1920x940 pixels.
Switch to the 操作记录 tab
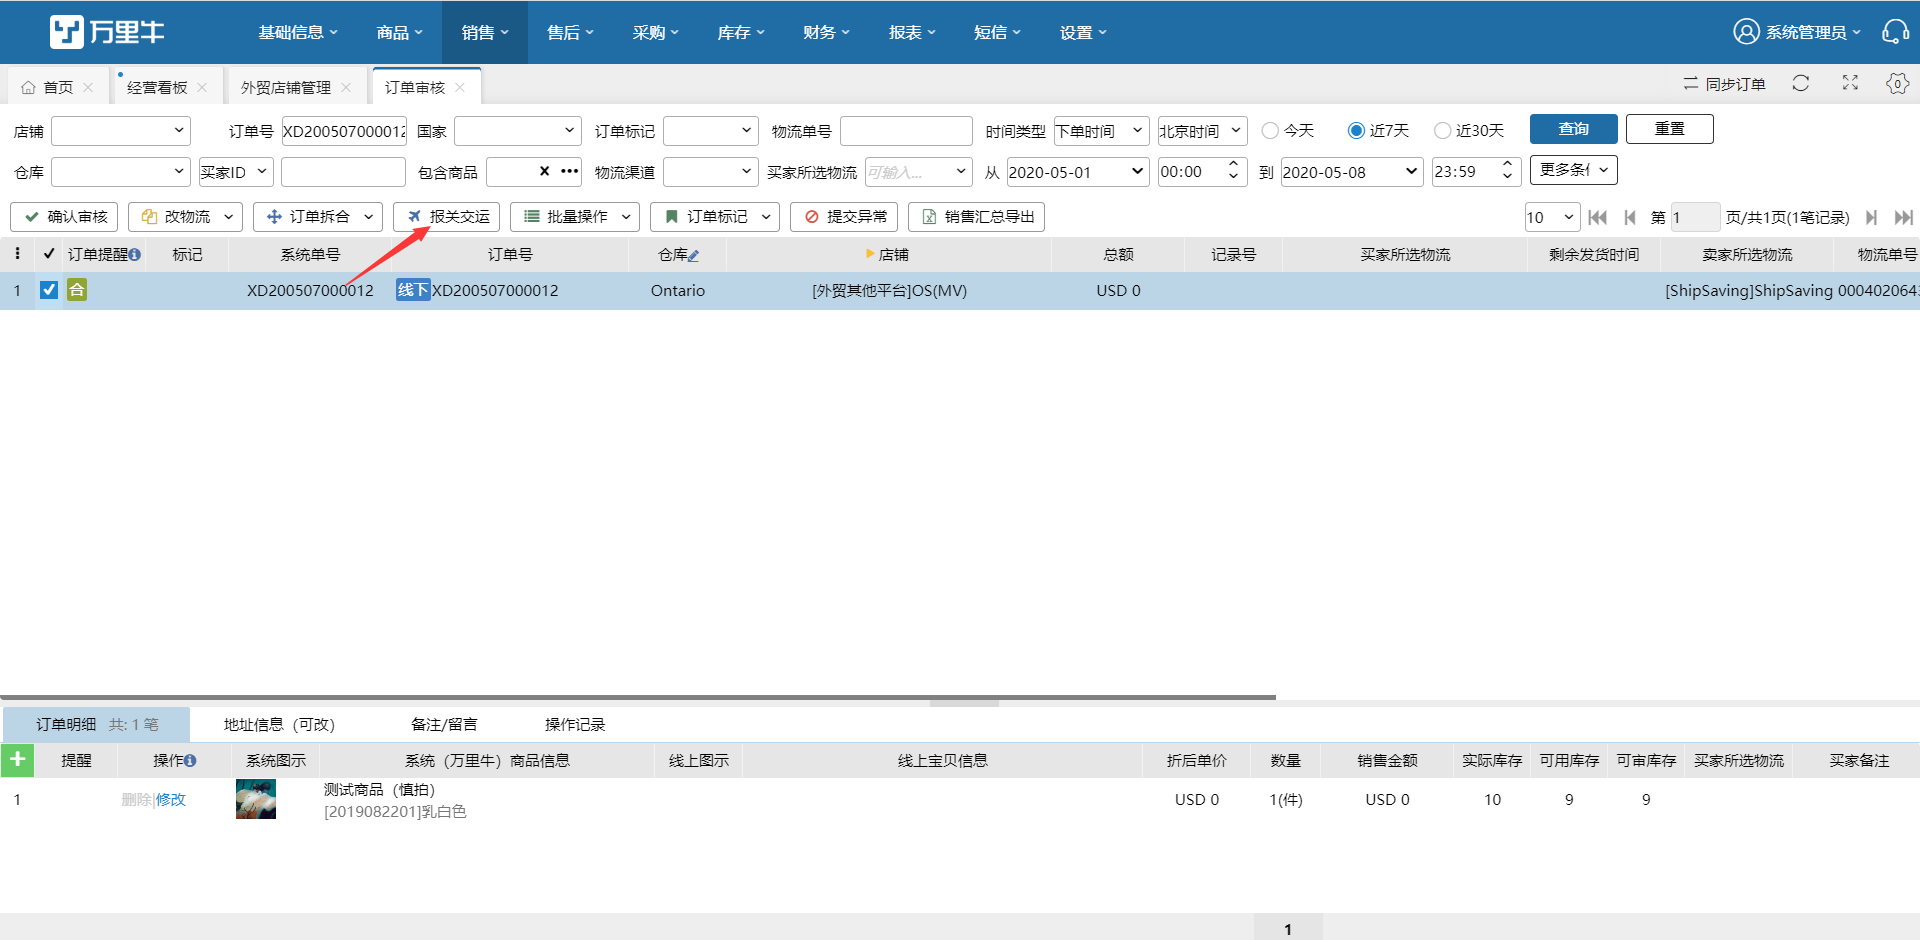click(575, 725)
